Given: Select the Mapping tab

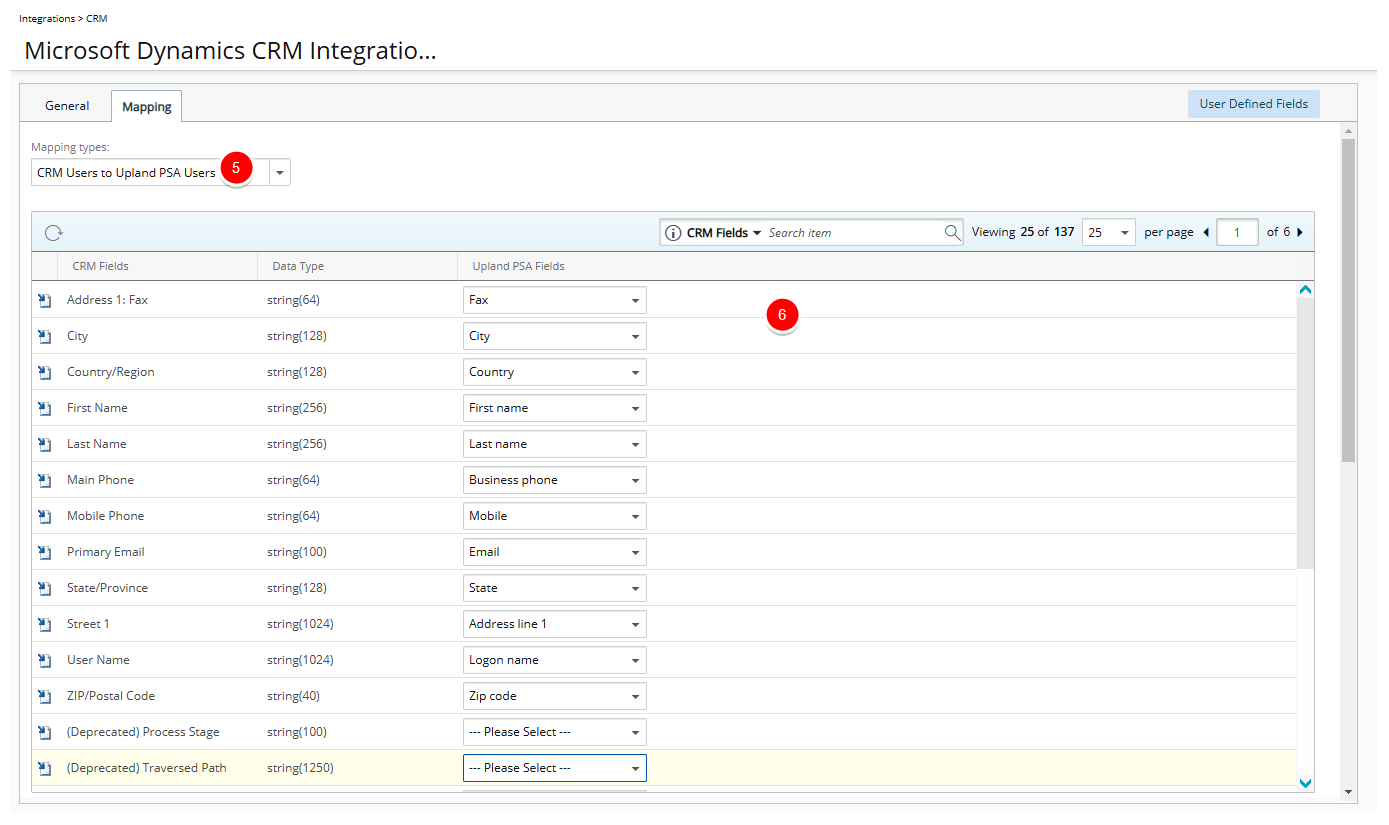Looking at the screenshot, I should [146, 106].
